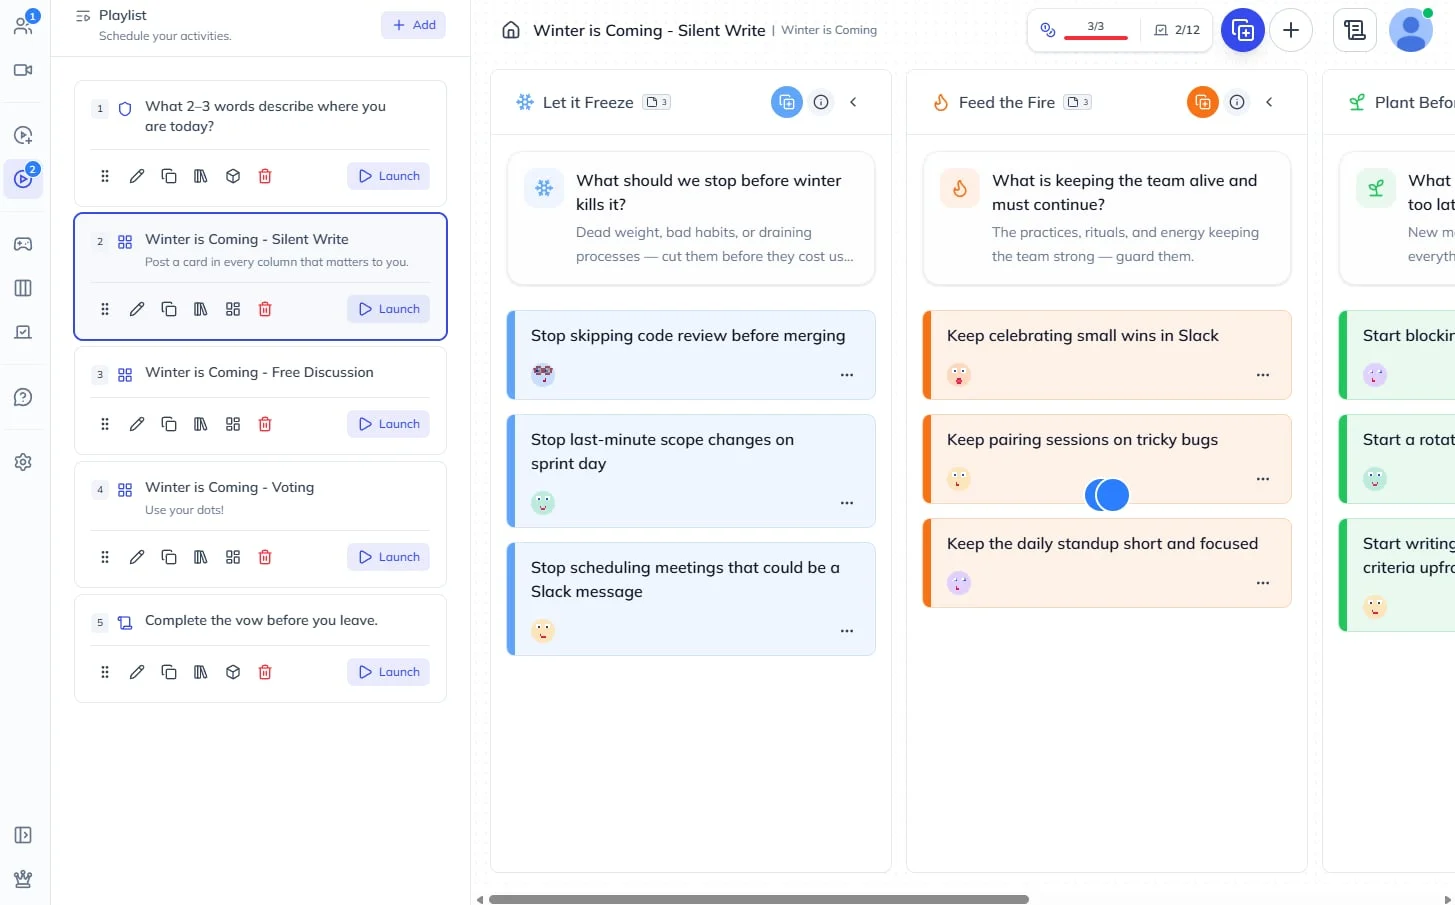Delete the 'Silent Write' activity
The height and width of the screenshot is (905, 1455).
point(265,309)
